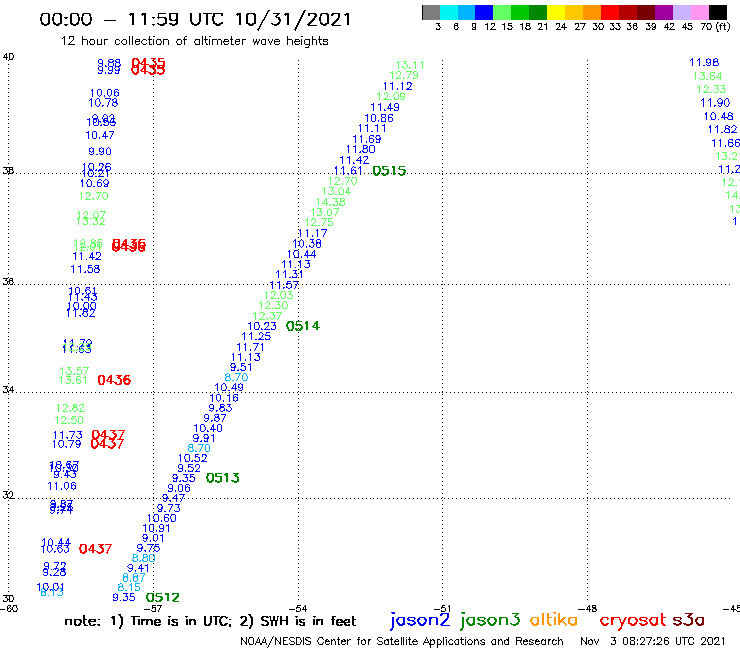Click the wave height value 10.23
This screenshot has height=650, width=740.
pos(262,326)
